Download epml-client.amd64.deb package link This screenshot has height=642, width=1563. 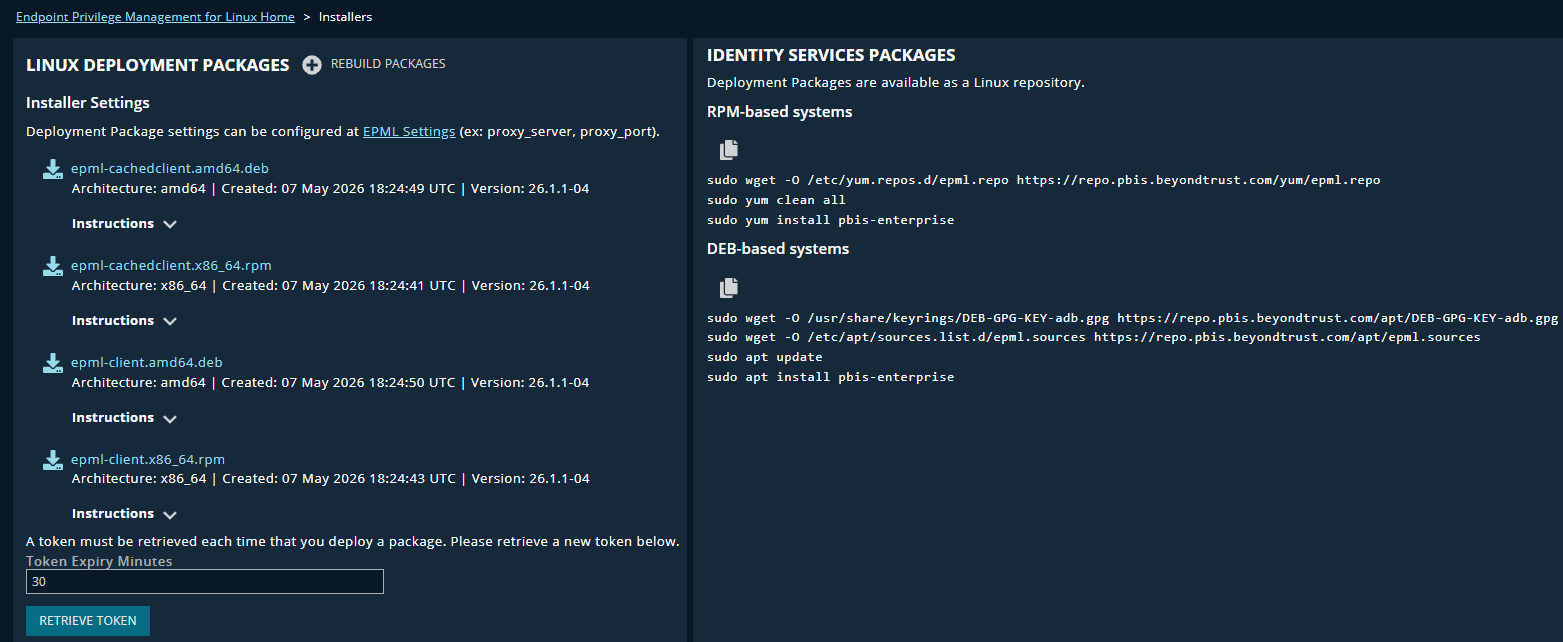click(147, 362)
